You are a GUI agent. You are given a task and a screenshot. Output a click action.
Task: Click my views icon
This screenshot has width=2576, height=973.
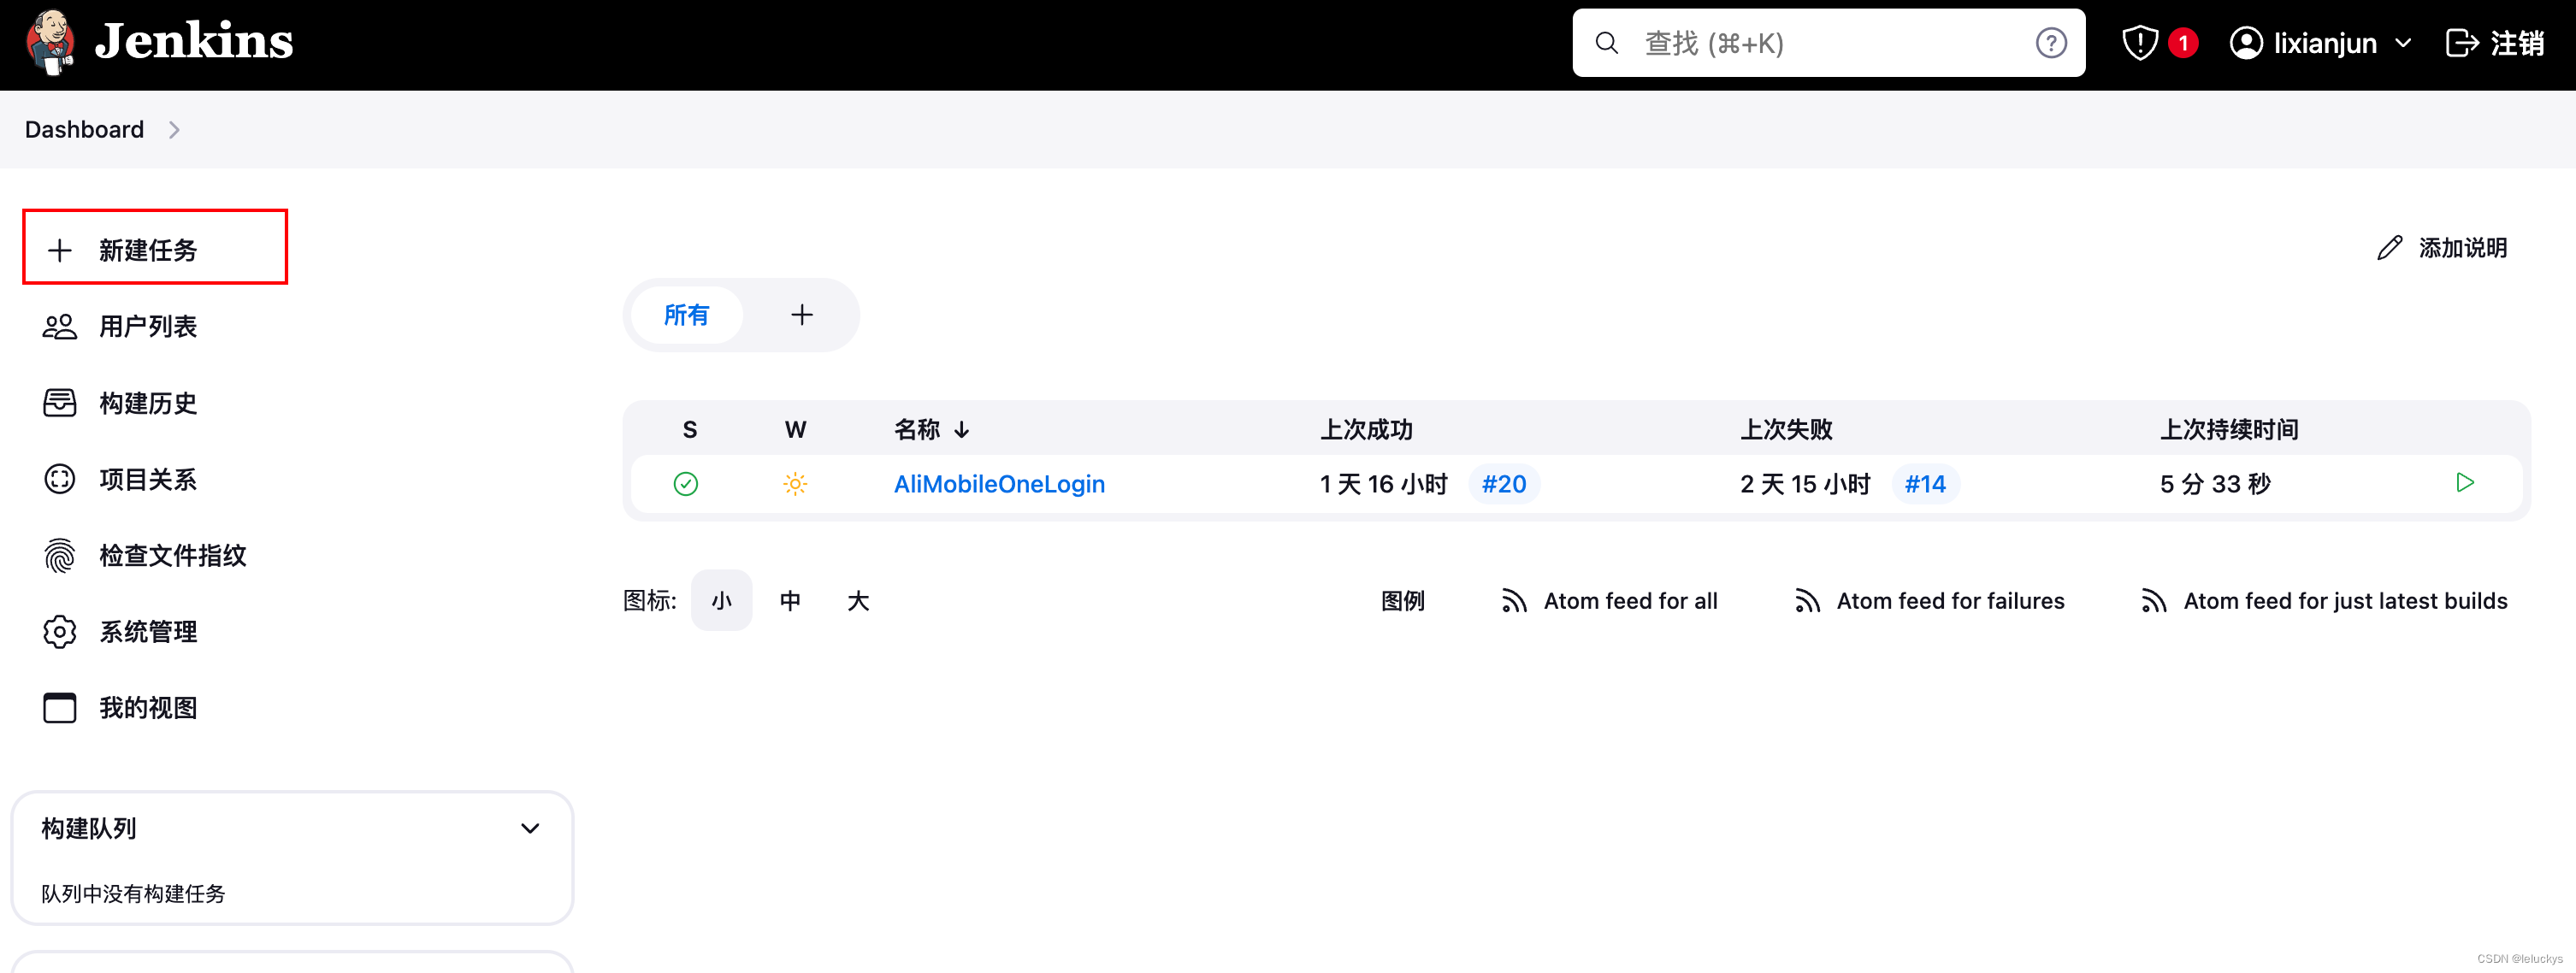click(x=59, y=710)
